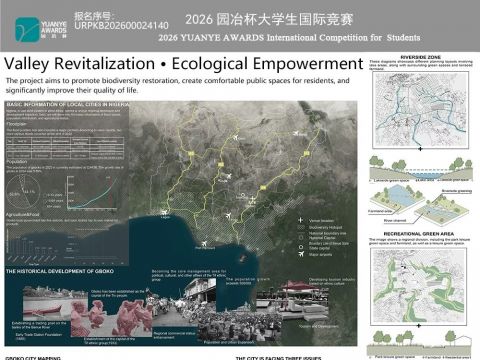Click the 'State capital' legend text

click(320, 248)
